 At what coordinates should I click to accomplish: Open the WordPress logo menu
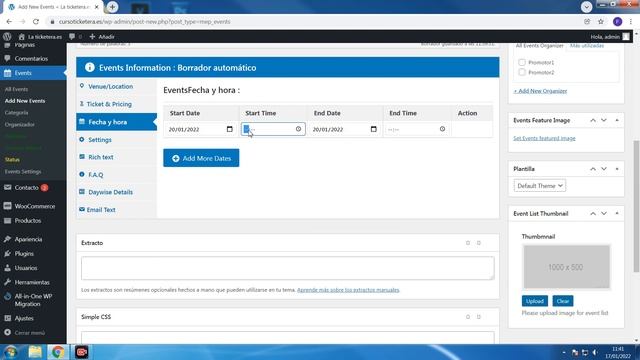point(7,37)
